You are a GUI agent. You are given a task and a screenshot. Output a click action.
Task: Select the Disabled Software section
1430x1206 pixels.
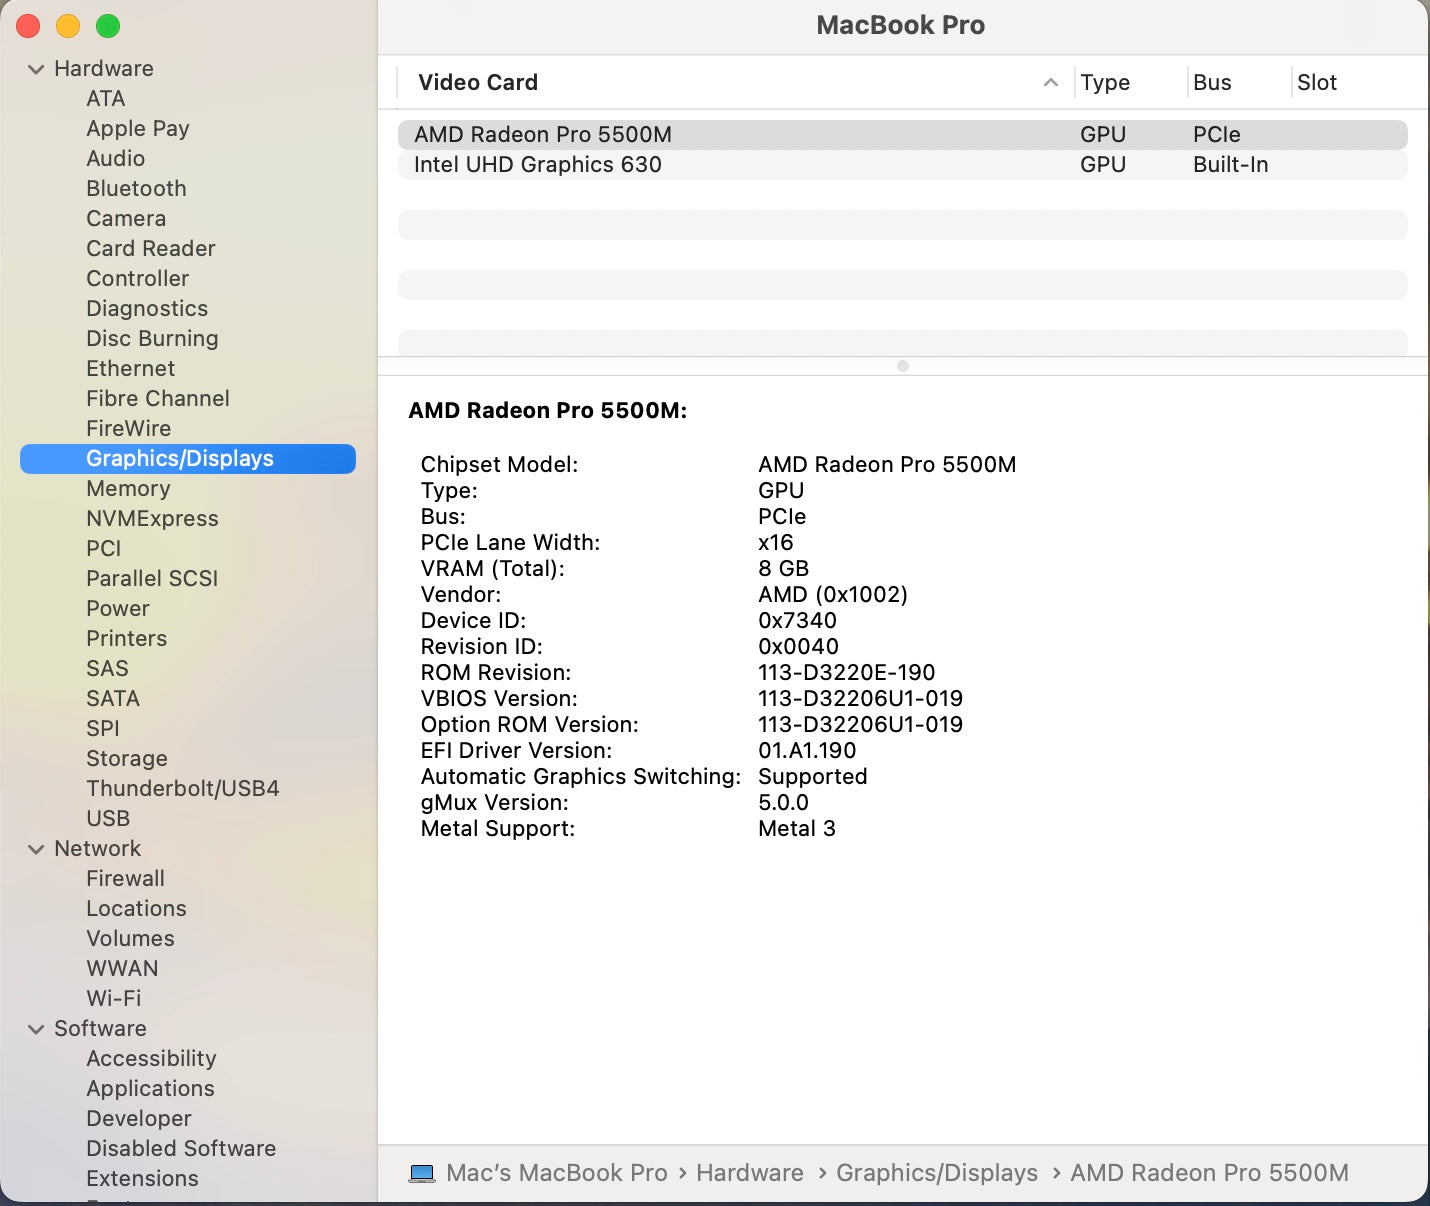point(181,1148)
